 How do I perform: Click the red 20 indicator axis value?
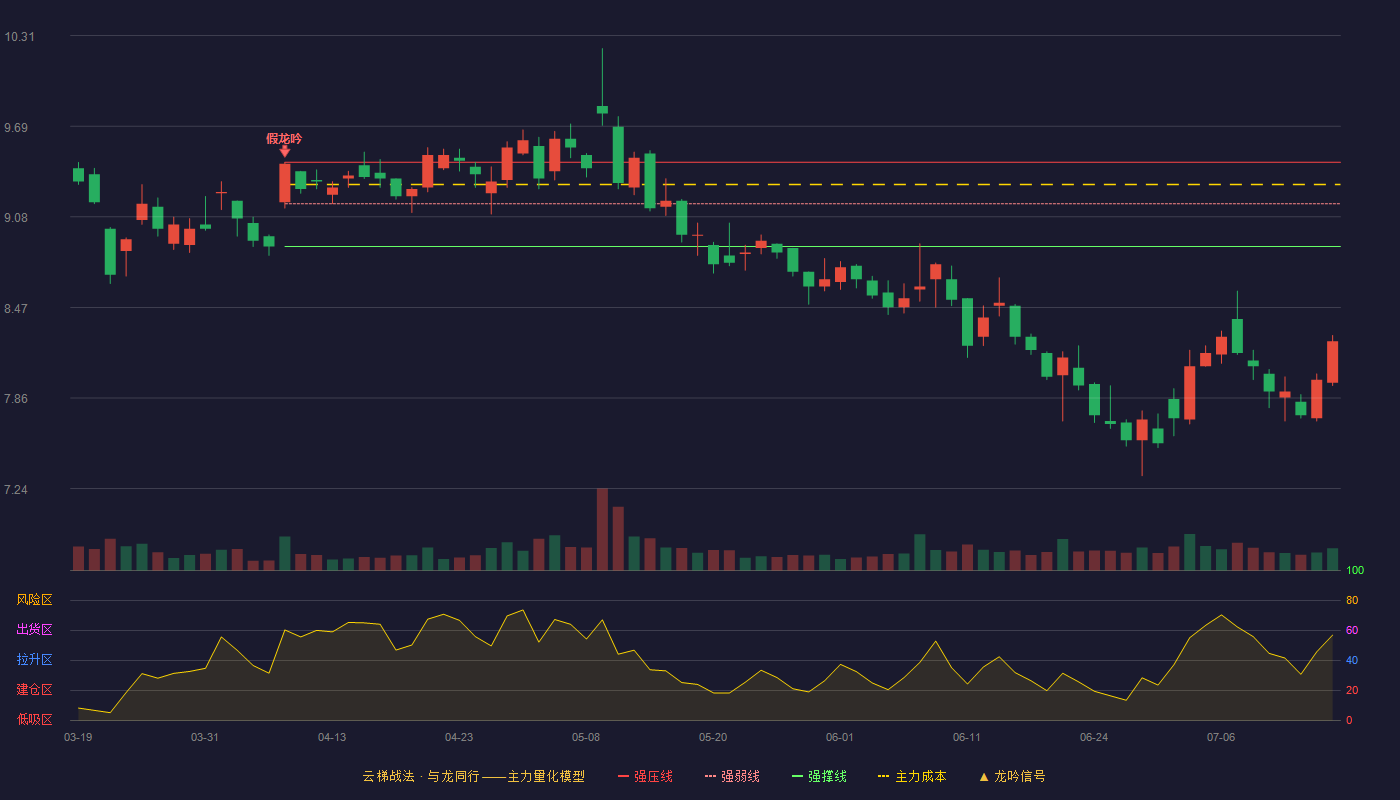click(1352, 690)
